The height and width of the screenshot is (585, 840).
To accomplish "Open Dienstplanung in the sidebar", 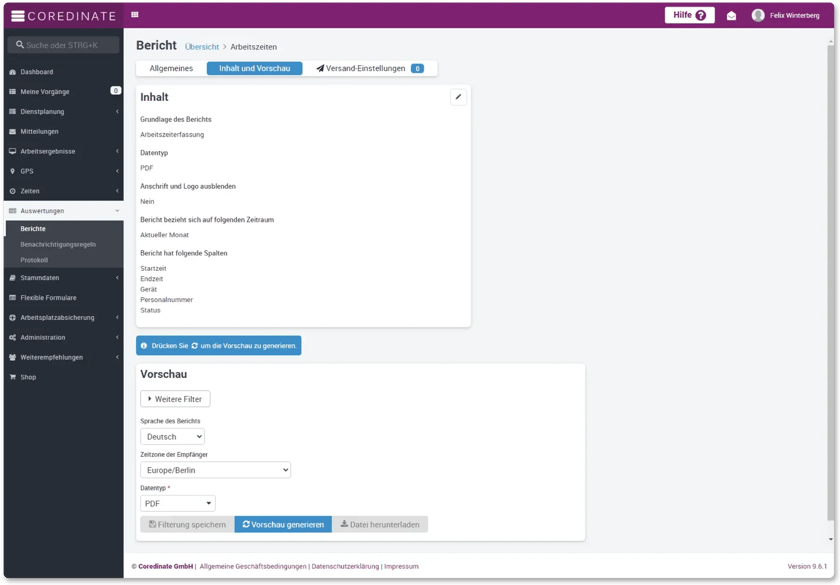I will click(x=44, y=111).
